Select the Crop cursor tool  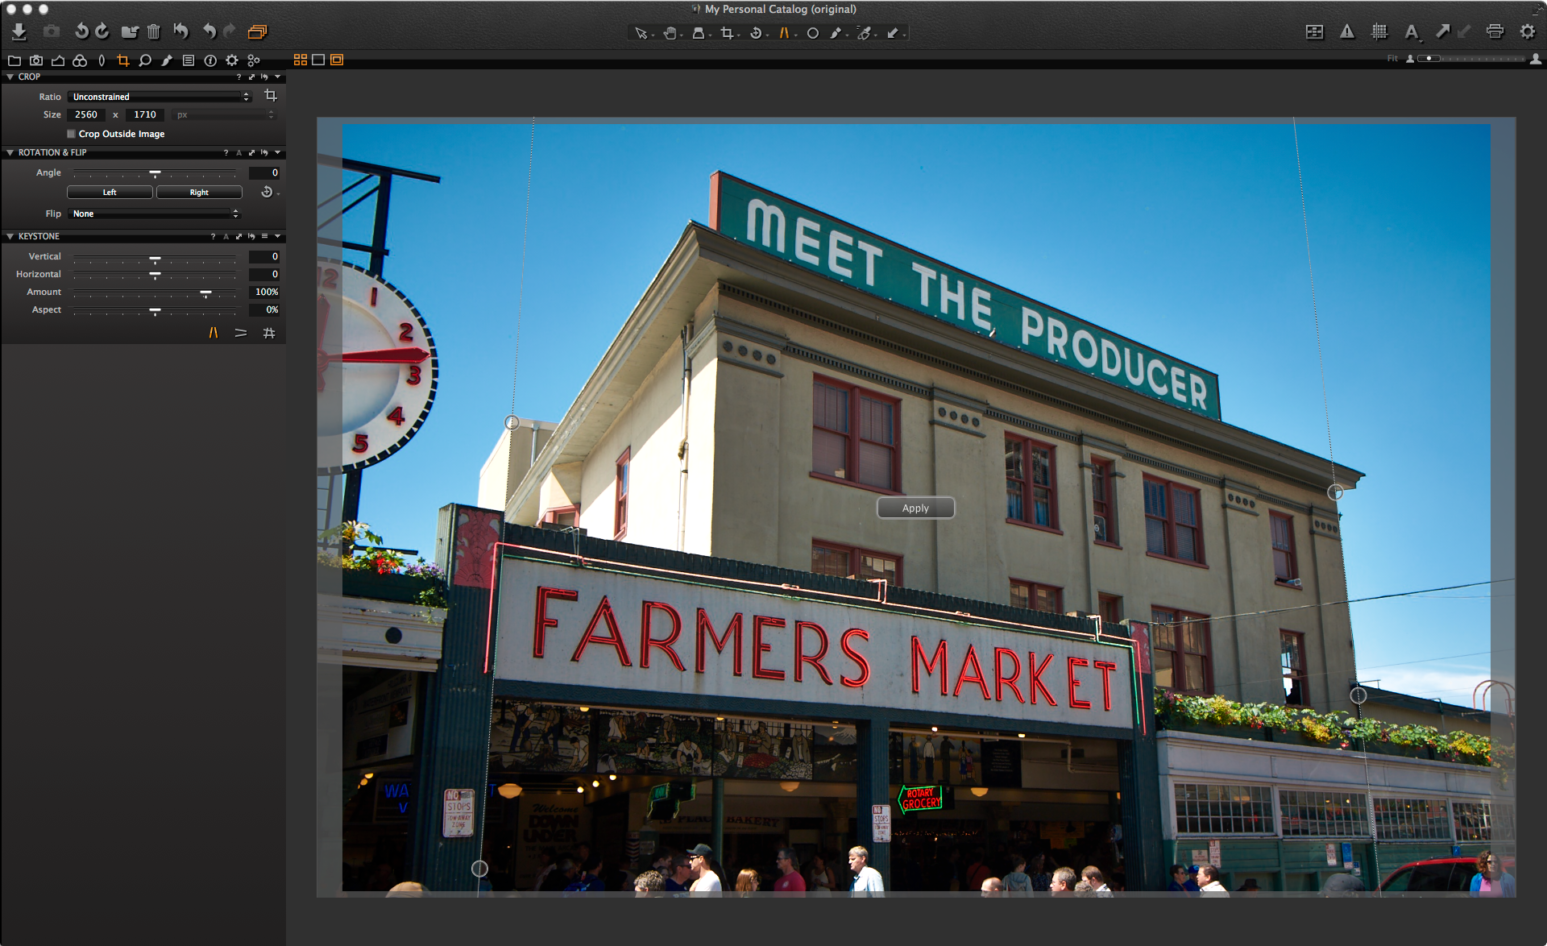click(725, 33)
